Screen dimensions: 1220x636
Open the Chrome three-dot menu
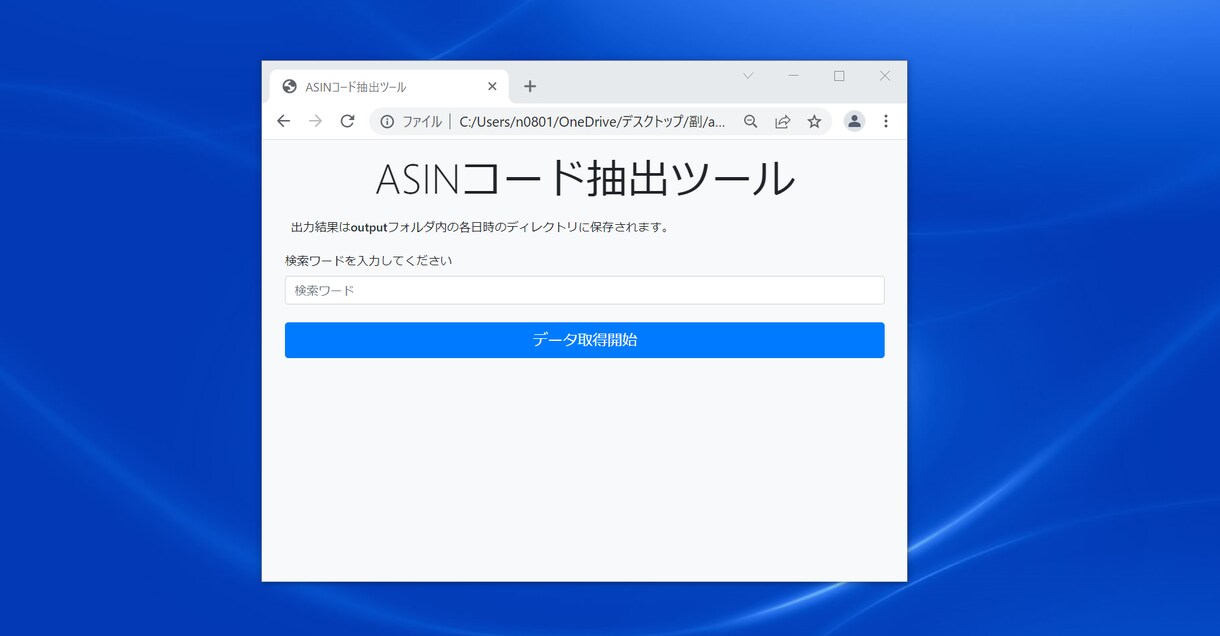[885, 121]
